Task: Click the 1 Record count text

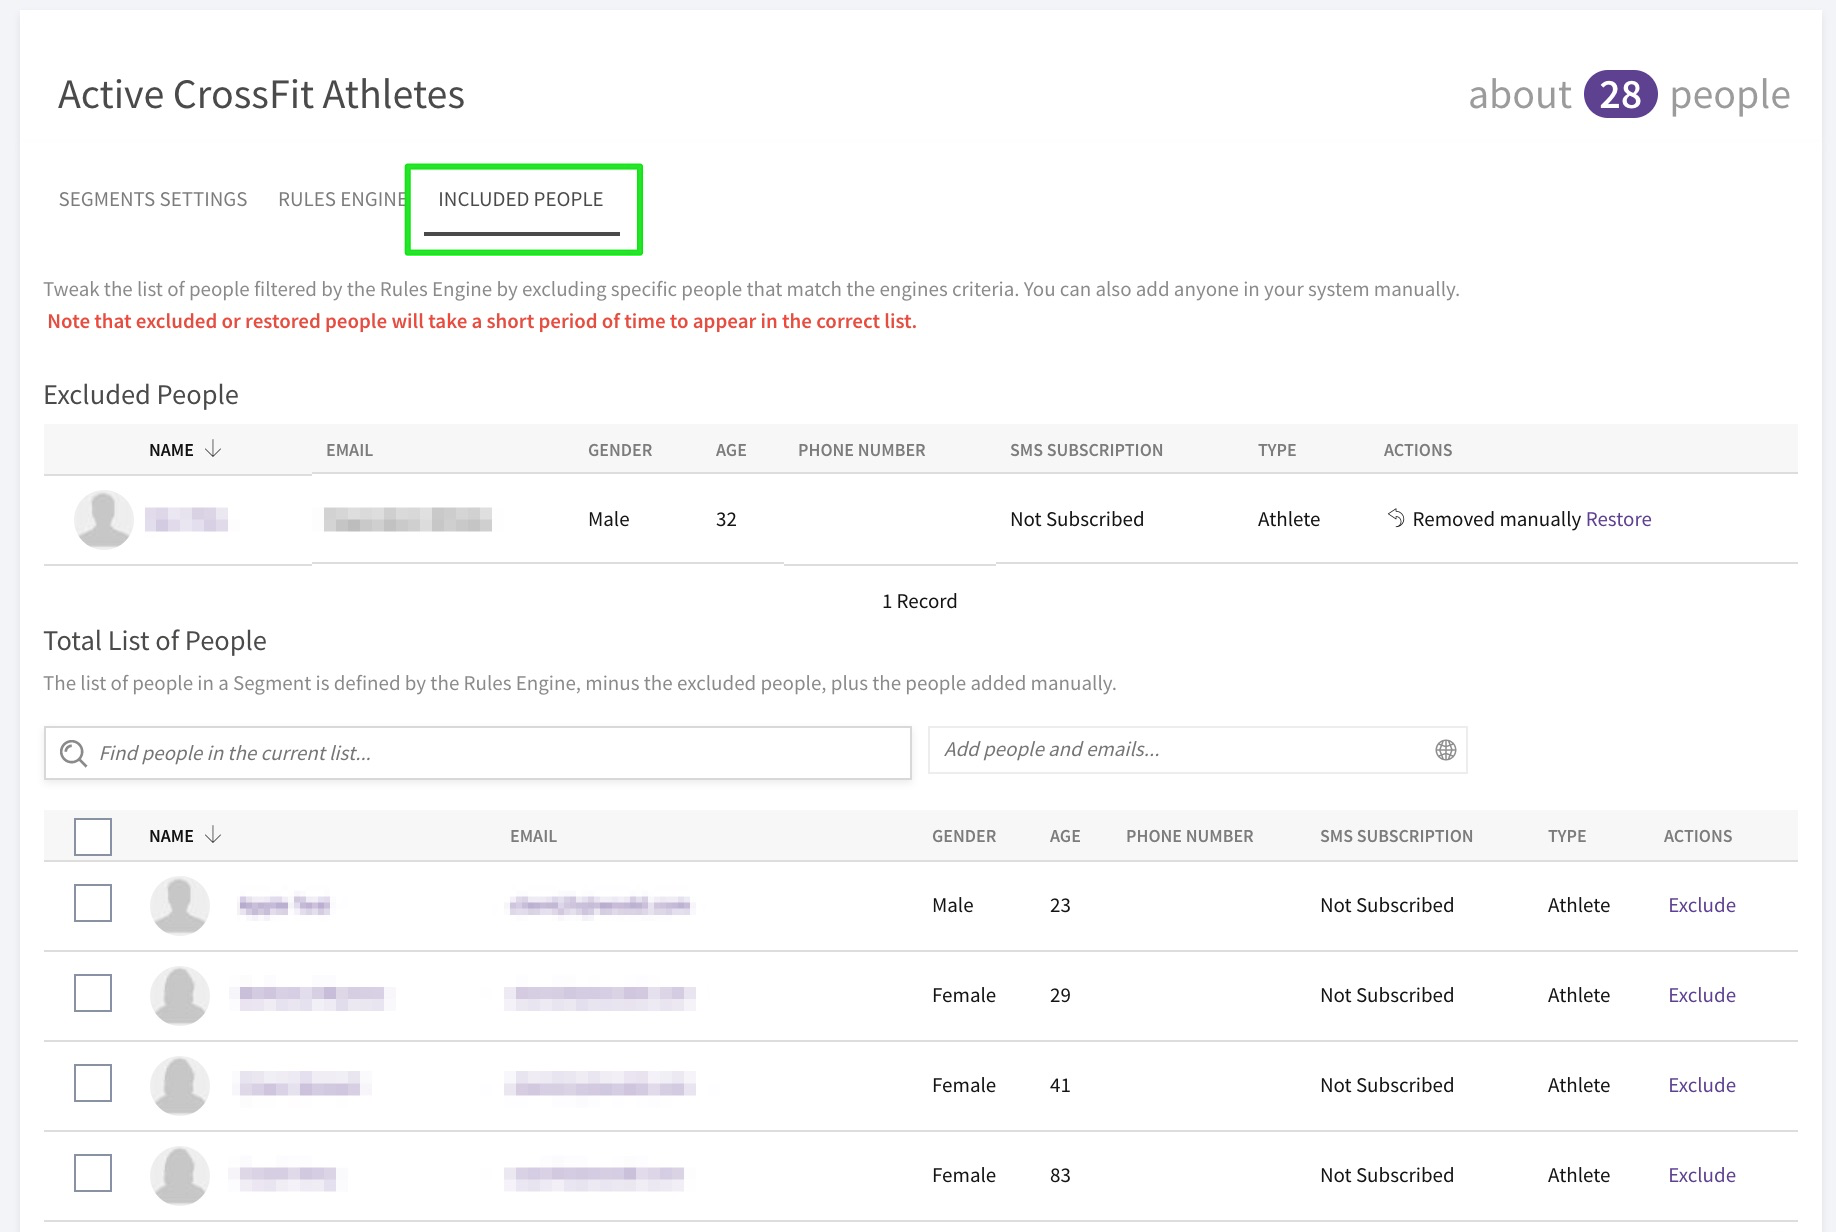Action: [919, 601]
